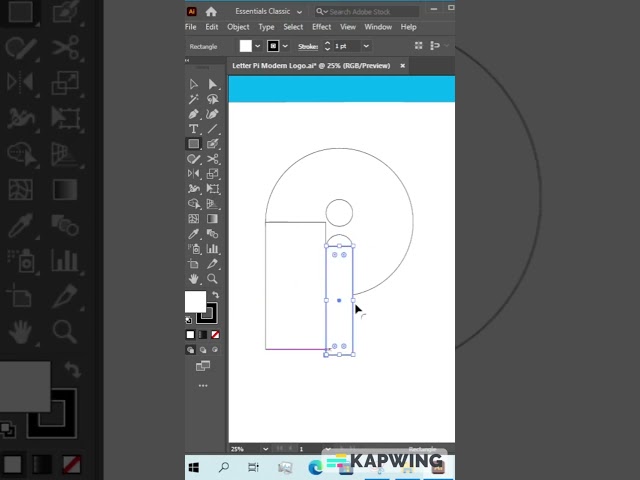This screenshot has width=640, height=480.
Task: Open the Object menu
Action: (x=238, y=27)
